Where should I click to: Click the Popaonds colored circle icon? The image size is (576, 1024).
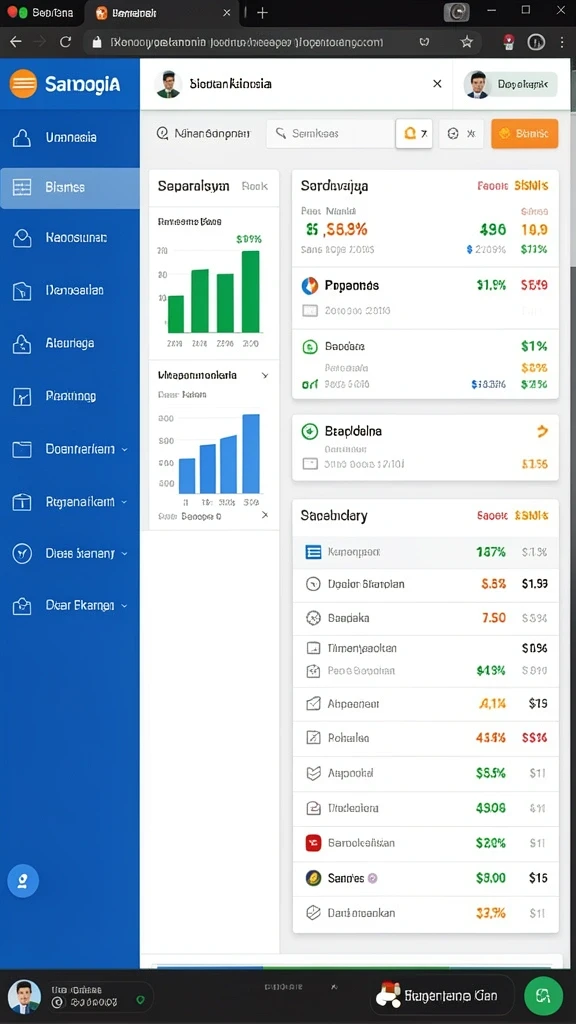[x=310, y=285]
